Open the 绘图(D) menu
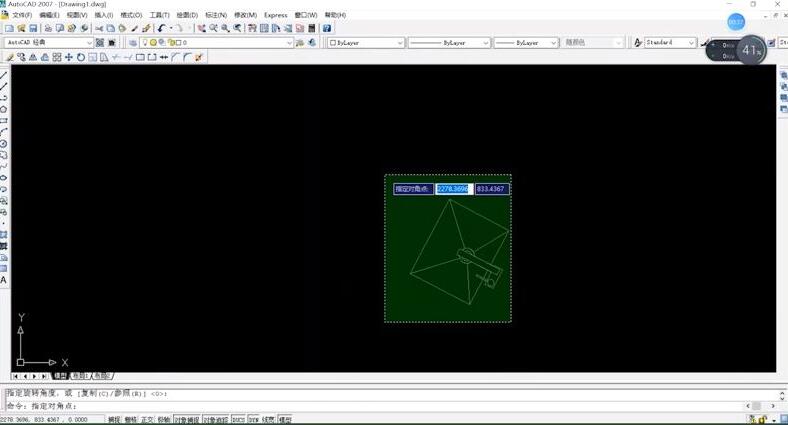The width and height of the screenshot is (788, 425). click(x=187, y=15)
